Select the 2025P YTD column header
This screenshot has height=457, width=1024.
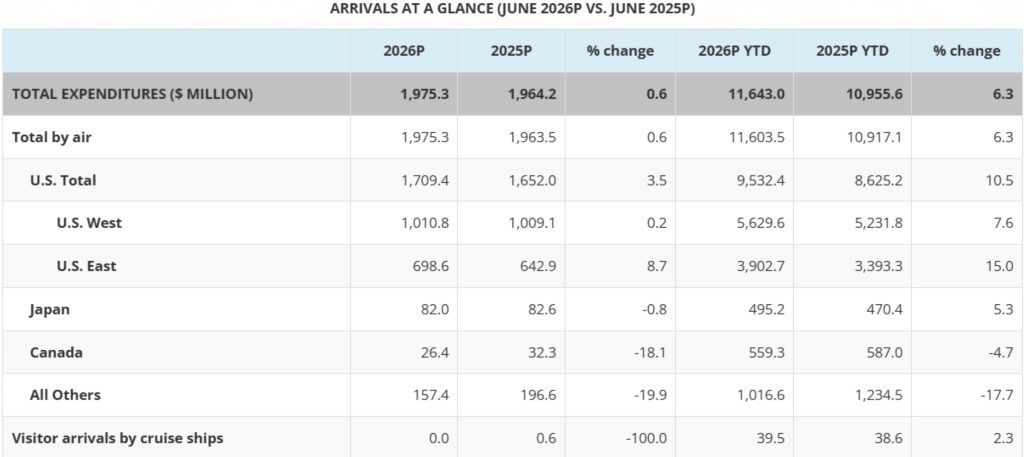click(852, 51)
